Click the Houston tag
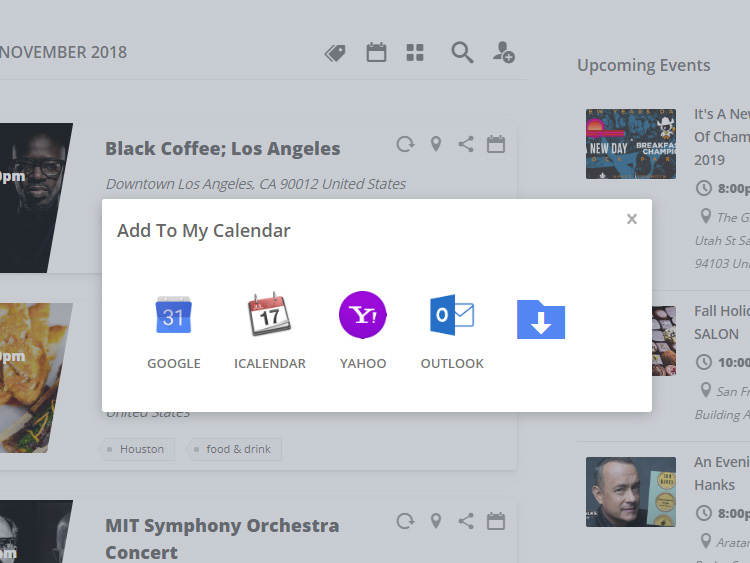Image resolution: width=750 pixels, height=563 pixels. [x=137, y=449]
